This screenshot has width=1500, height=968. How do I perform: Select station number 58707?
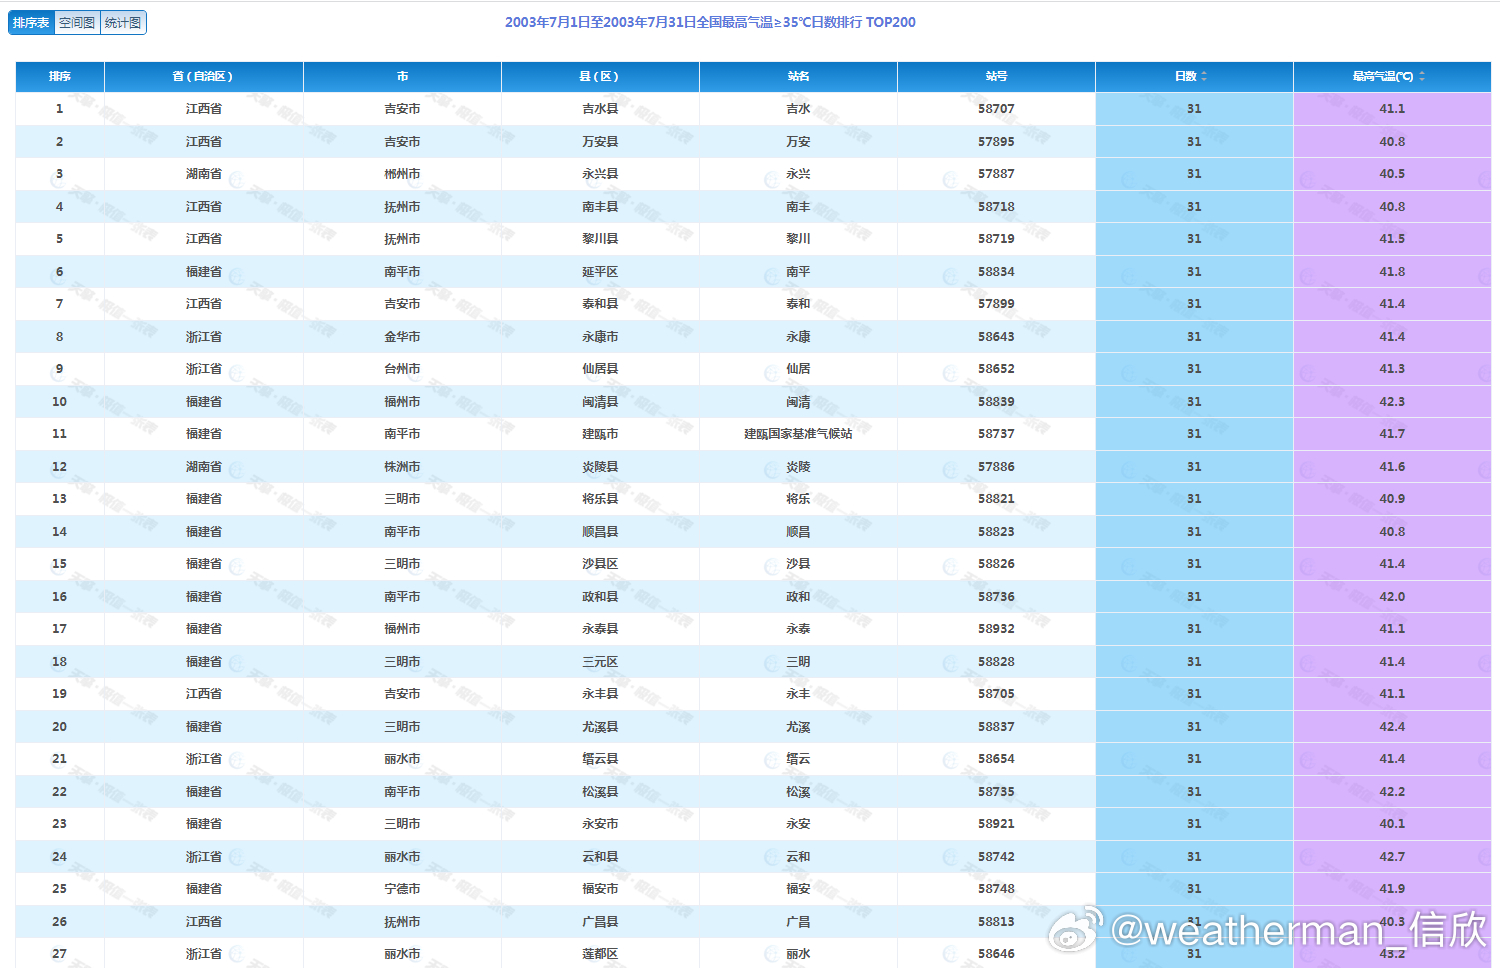click(996, 109)
